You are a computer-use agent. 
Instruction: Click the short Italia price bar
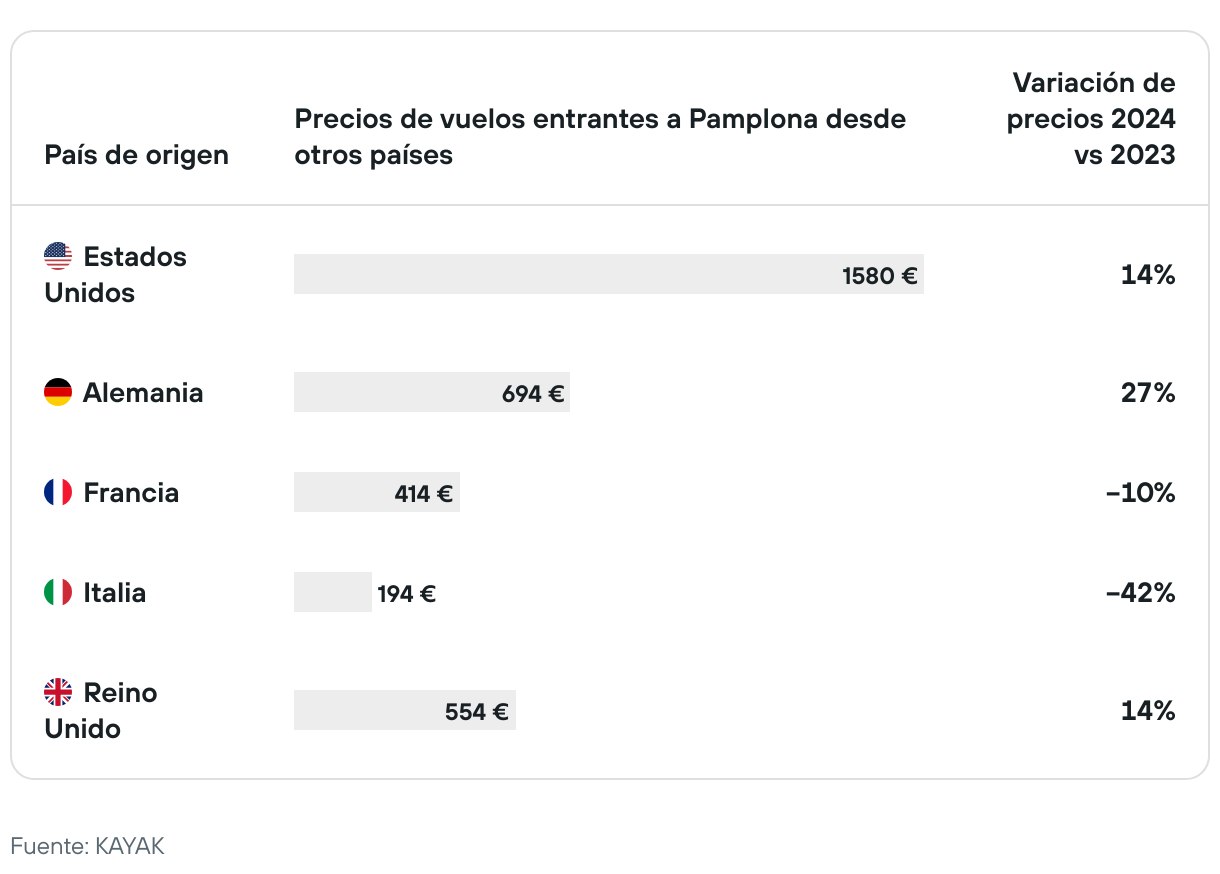click(332, 592)
